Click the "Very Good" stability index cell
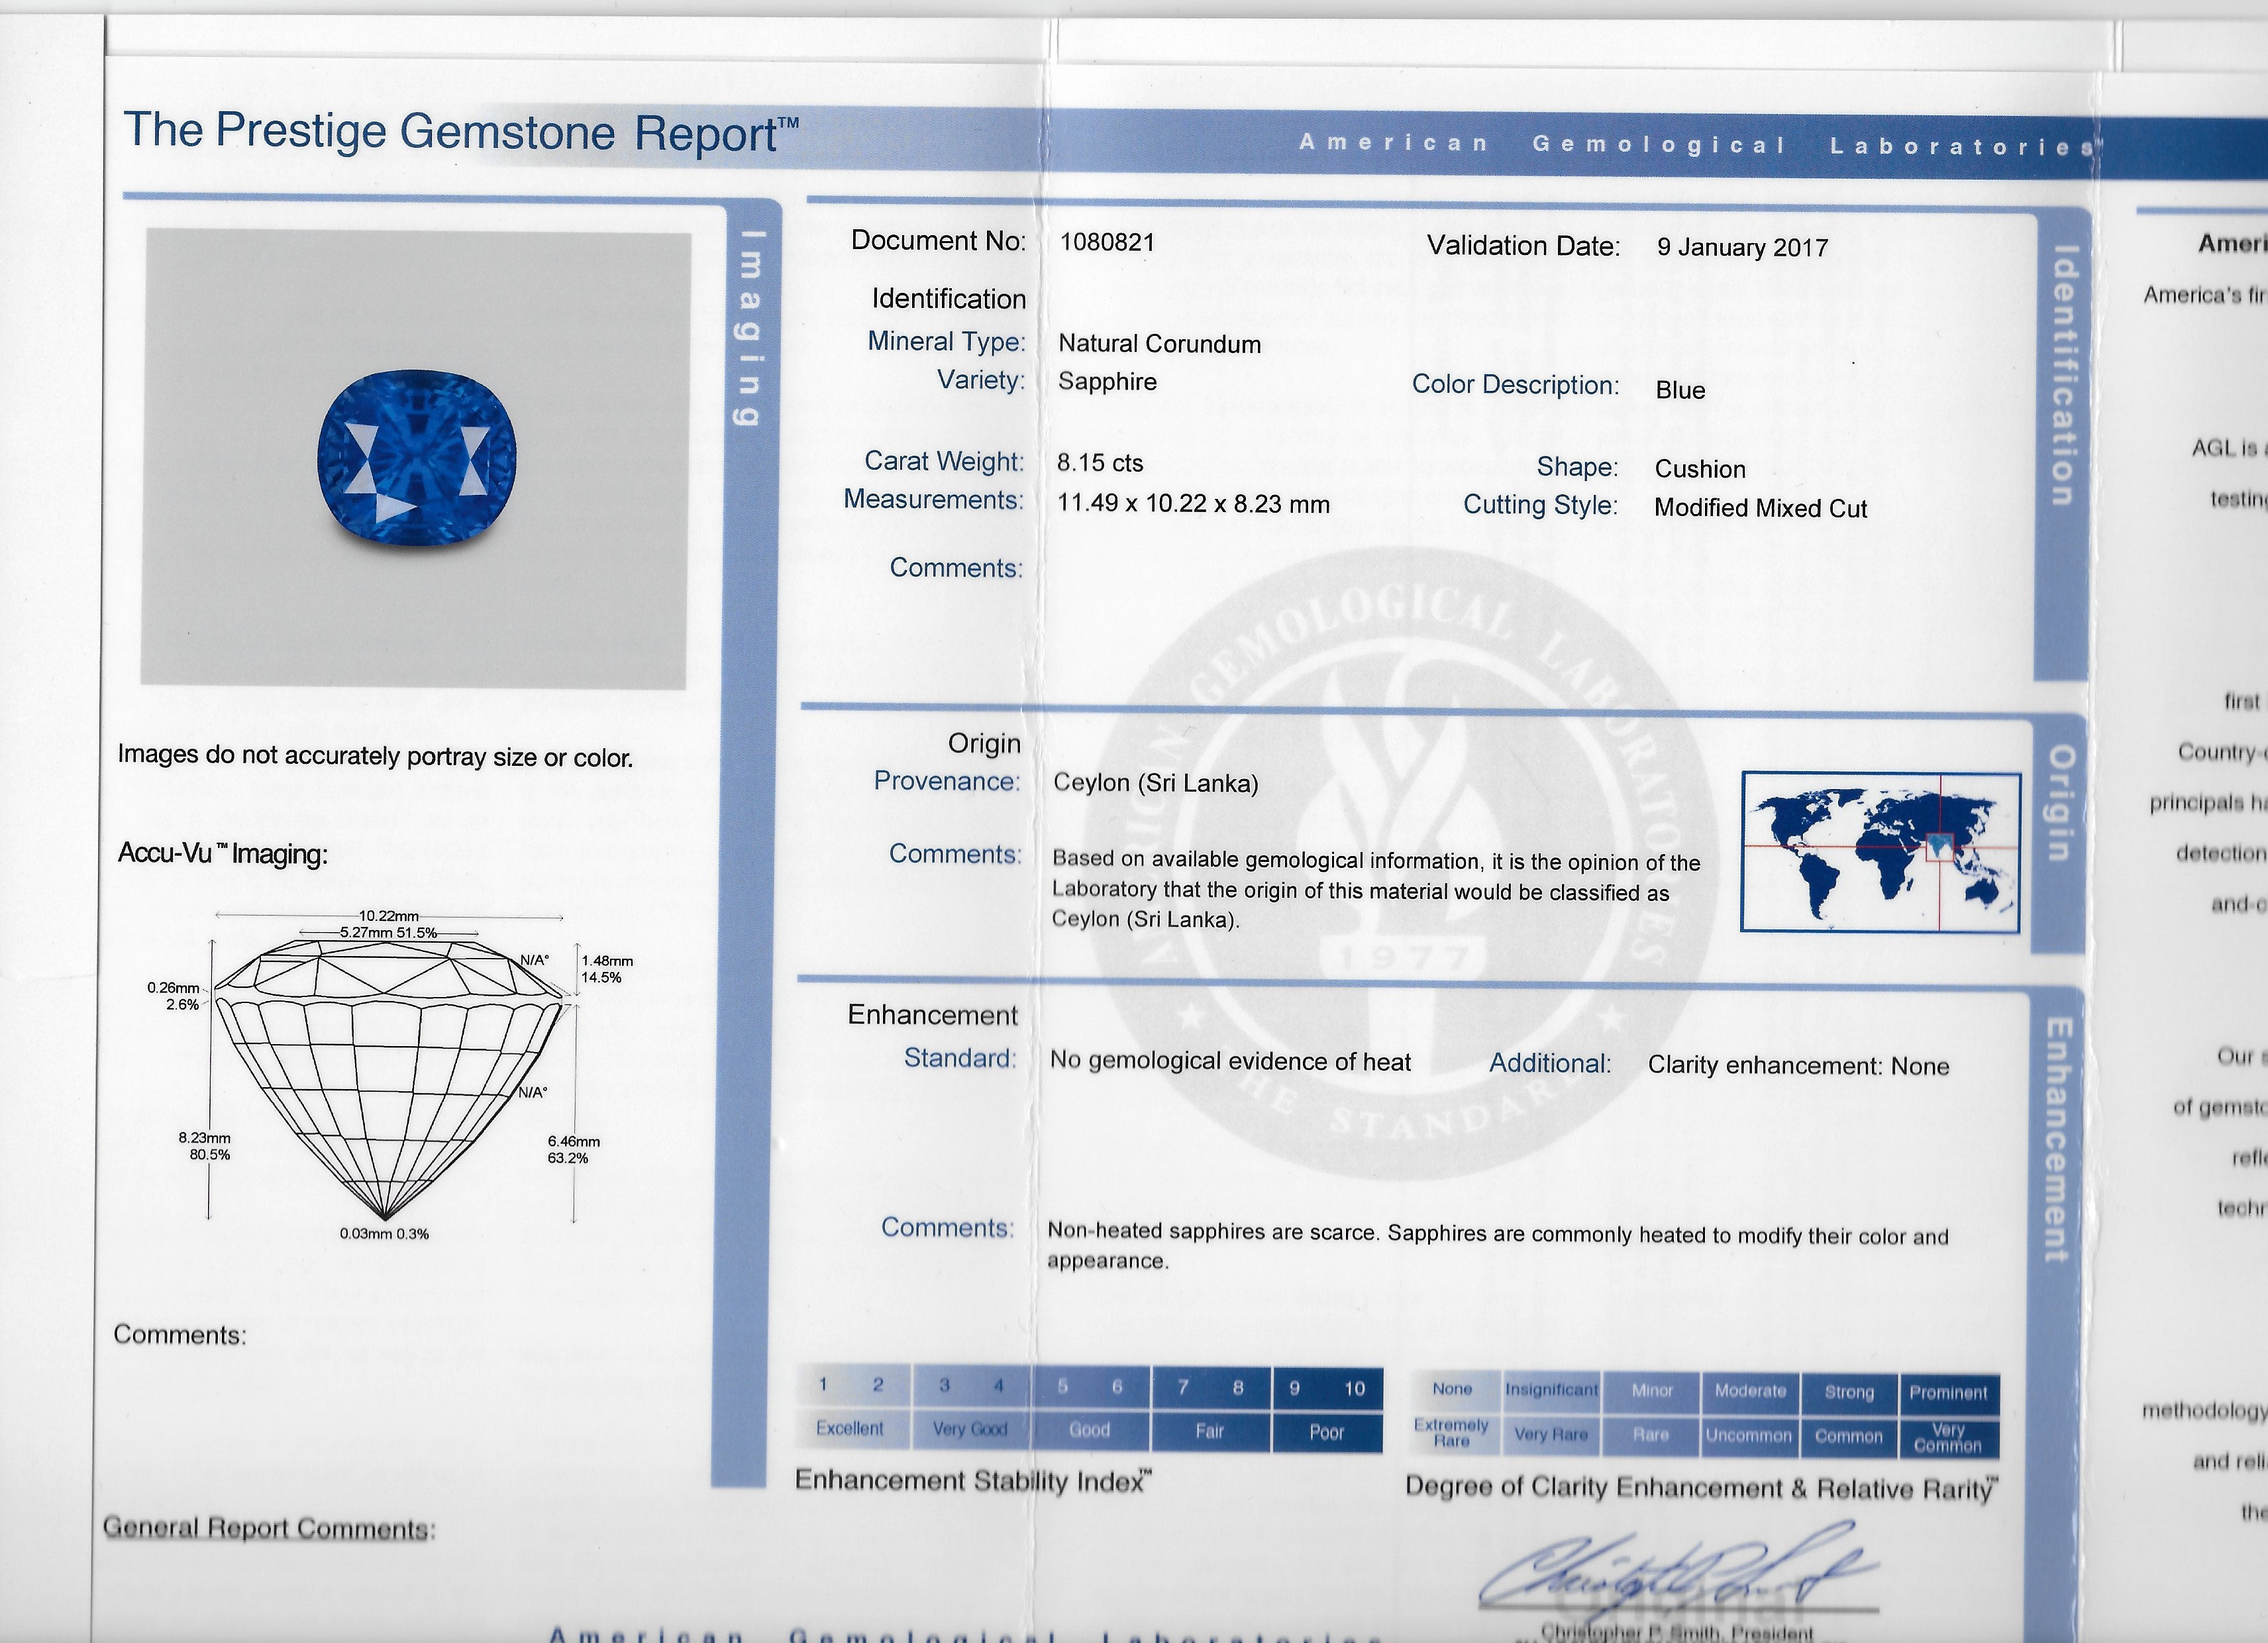The image size is (2268, 1643). click(x=970, y=1429)
